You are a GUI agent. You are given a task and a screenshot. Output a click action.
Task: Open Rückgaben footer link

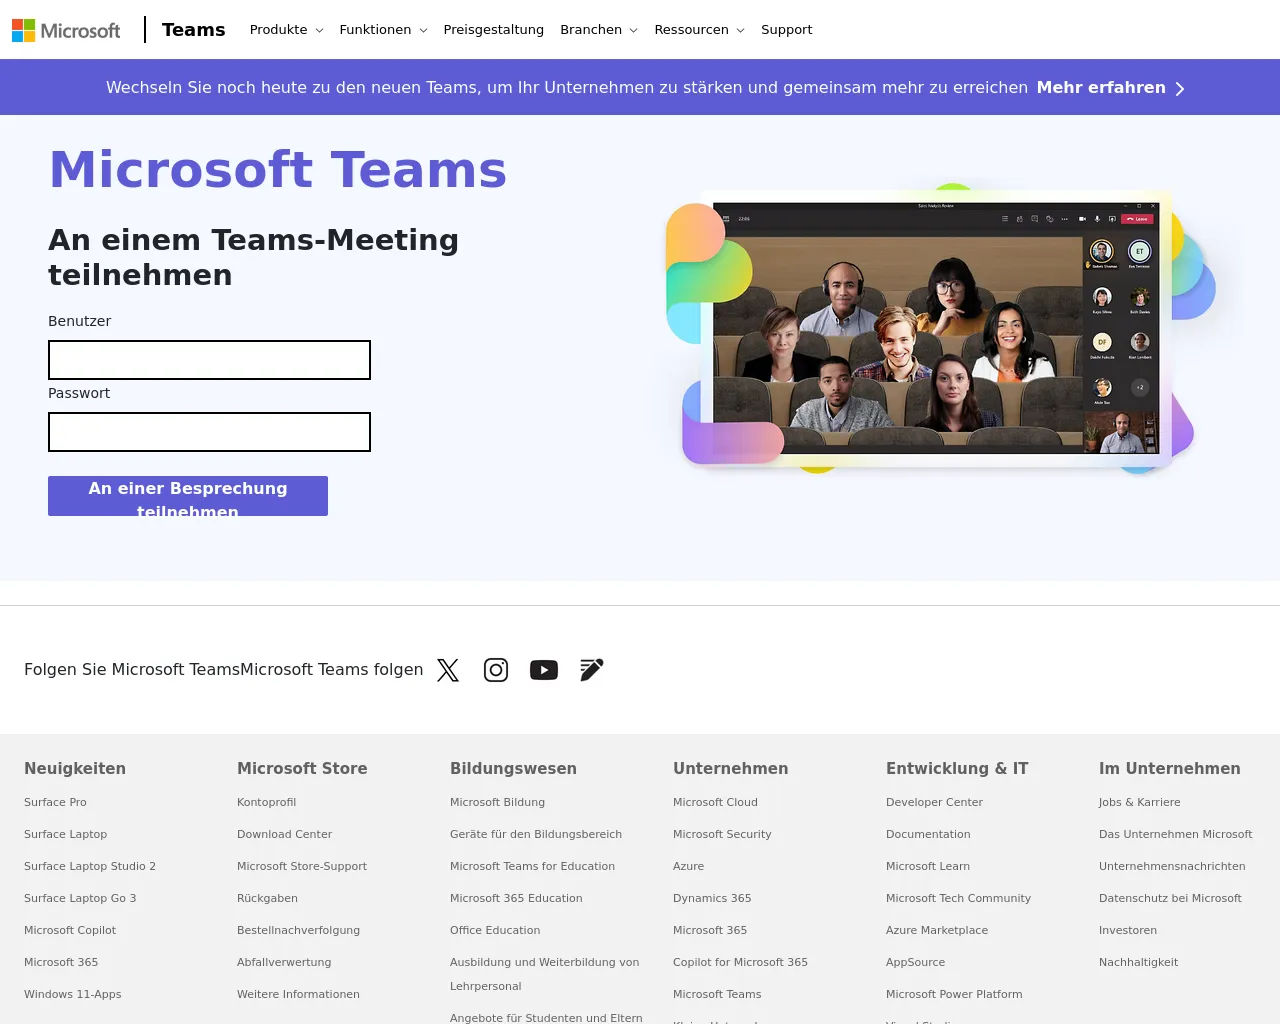pyautogui.click(x=268, y=898)
